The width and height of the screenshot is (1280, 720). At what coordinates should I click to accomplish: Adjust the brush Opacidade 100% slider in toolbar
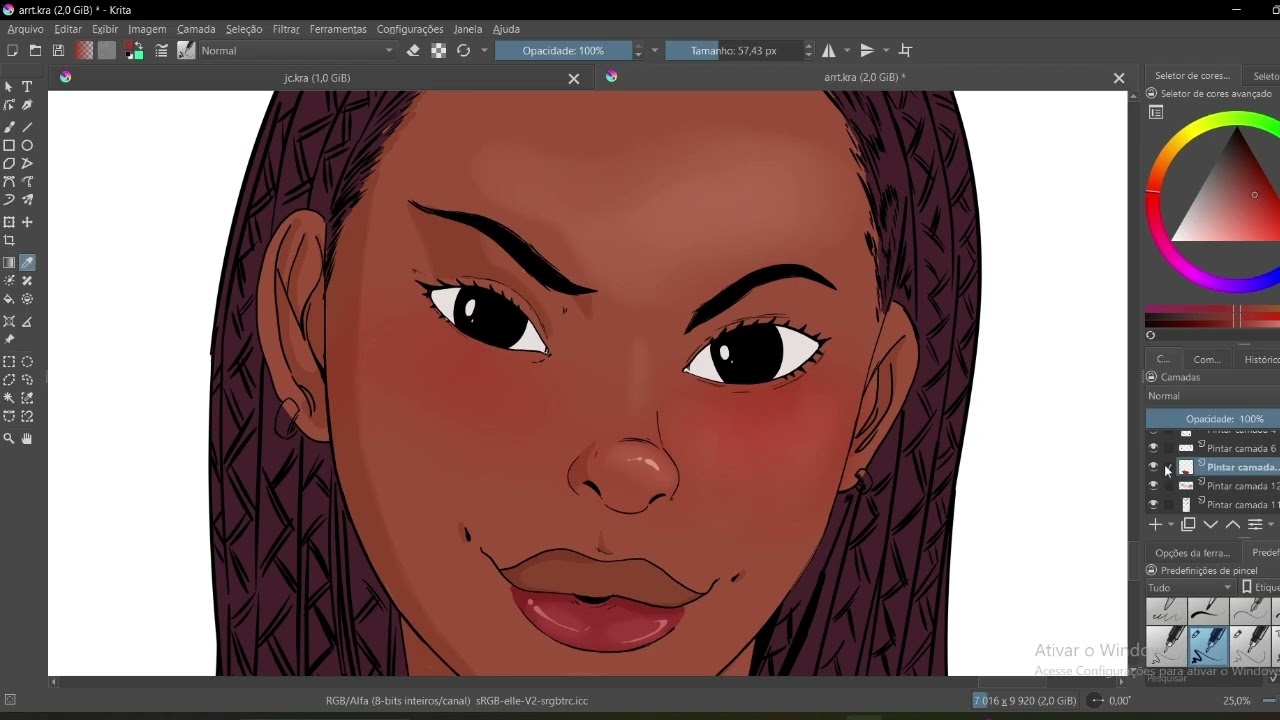(x=564, y=51)
